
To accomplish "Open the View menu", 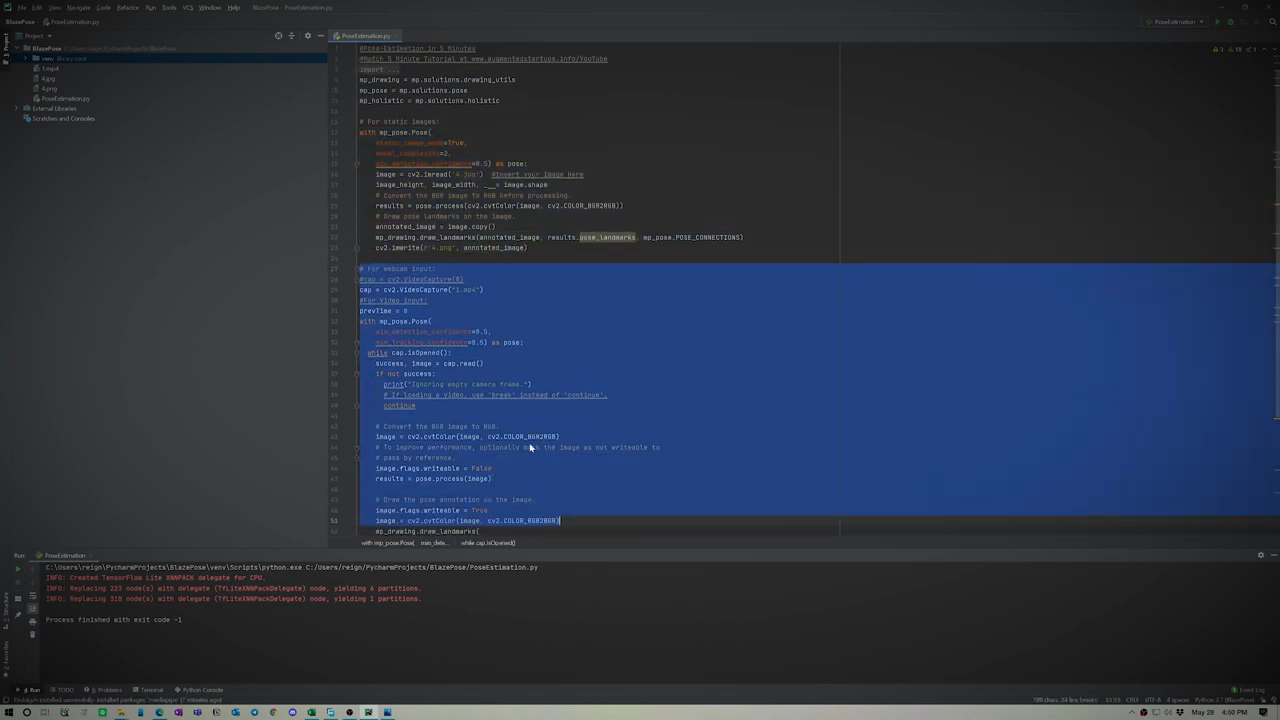I will click(x=54, y=7).
